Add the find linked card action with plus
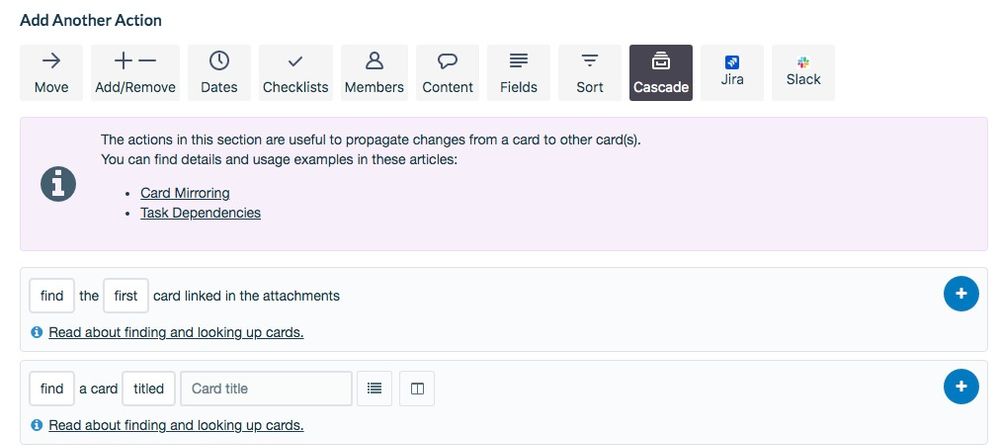The width and height of the screenshot is (999, 448). pos(961,294)
